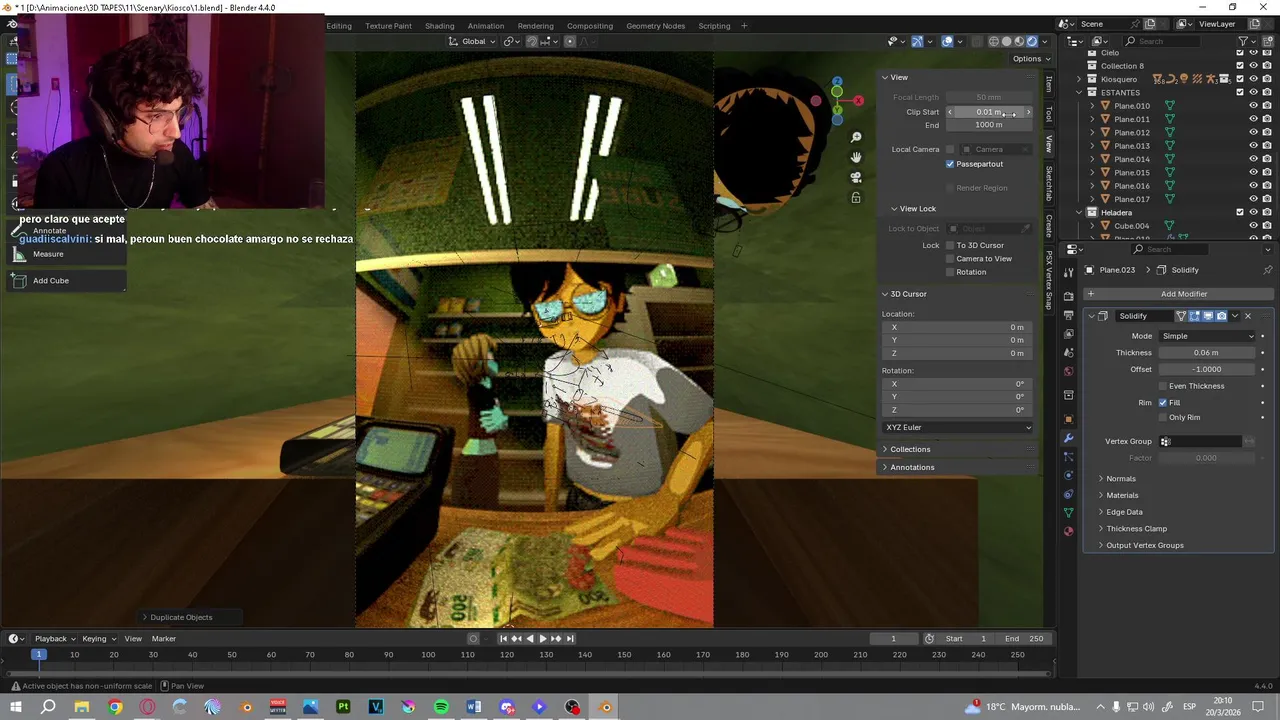This screenshot has height=720, width=1280.
Task: Enable the Only Rim checkbox
Action: 1163,417
